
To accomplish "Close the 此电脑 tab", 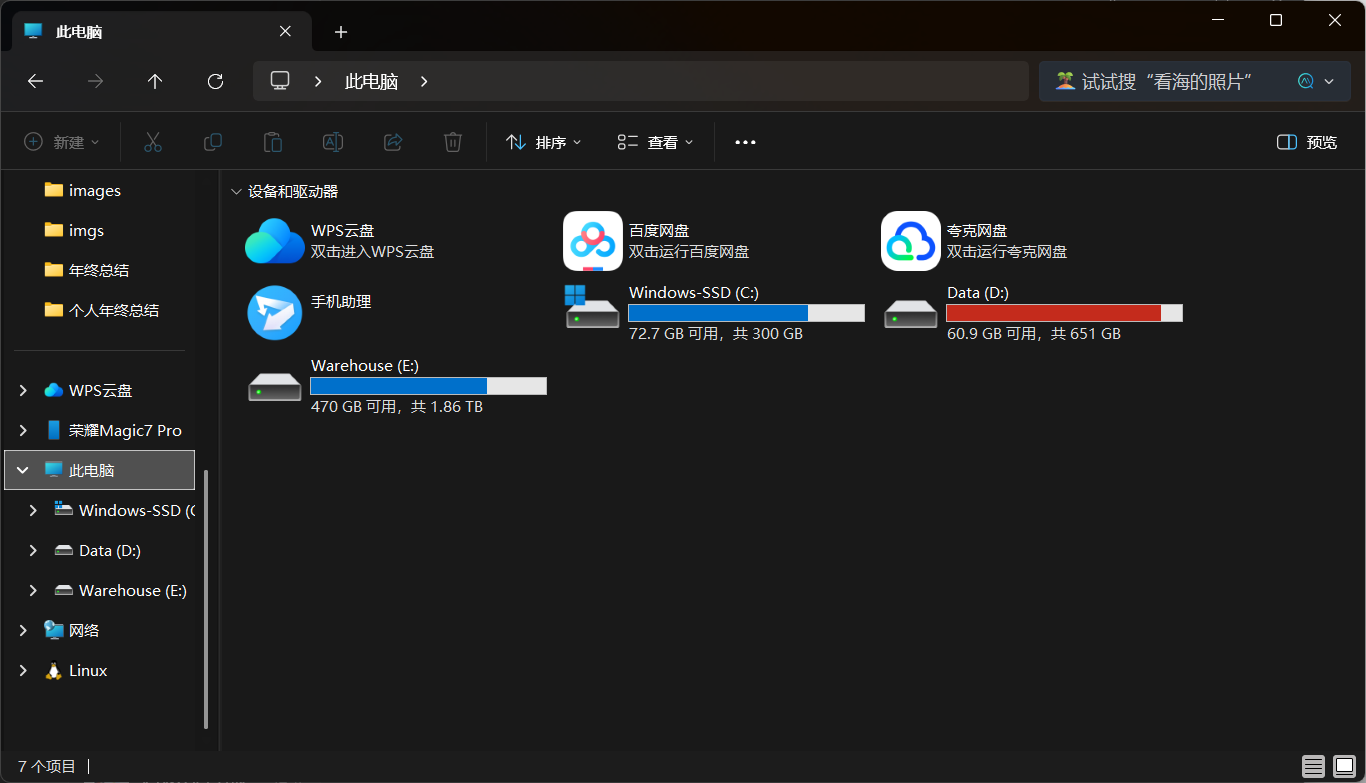I will 285,31.
